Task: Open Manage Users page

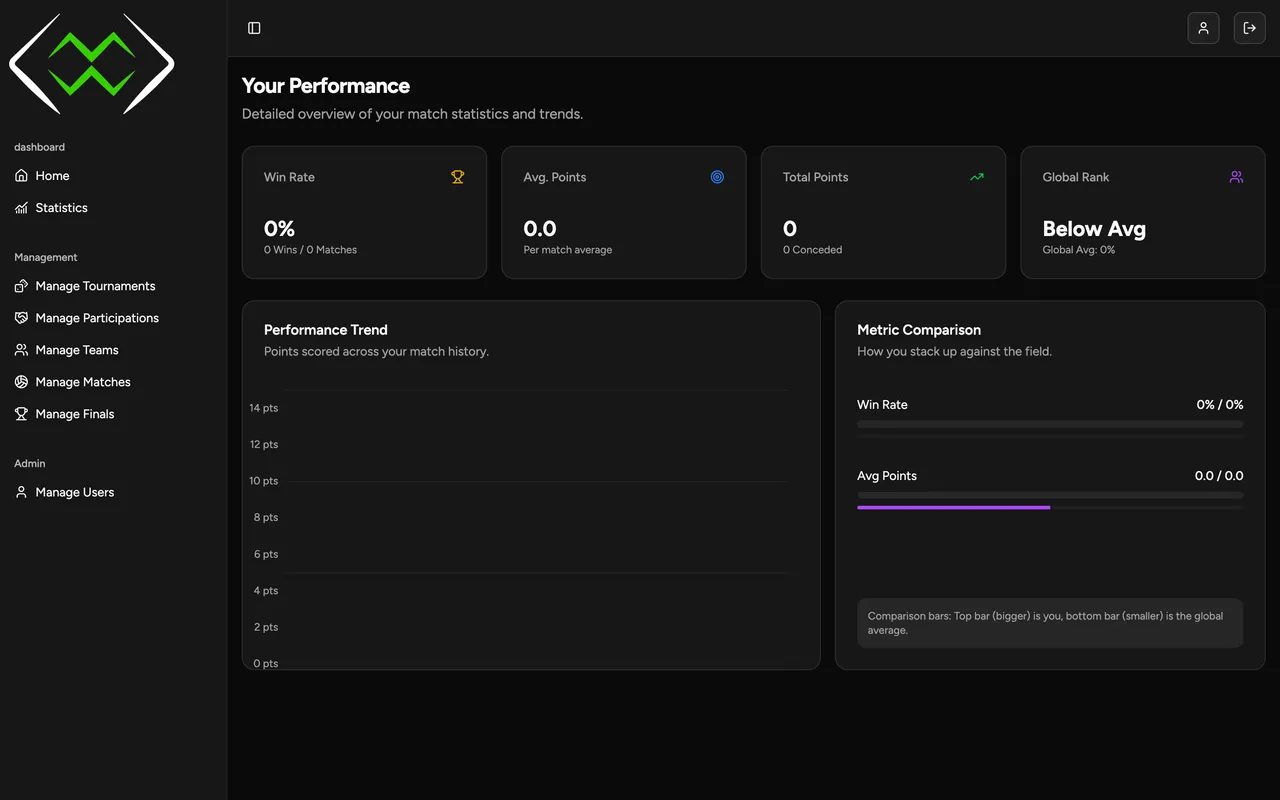Action: pyautogui.click(x=113, y=492)
